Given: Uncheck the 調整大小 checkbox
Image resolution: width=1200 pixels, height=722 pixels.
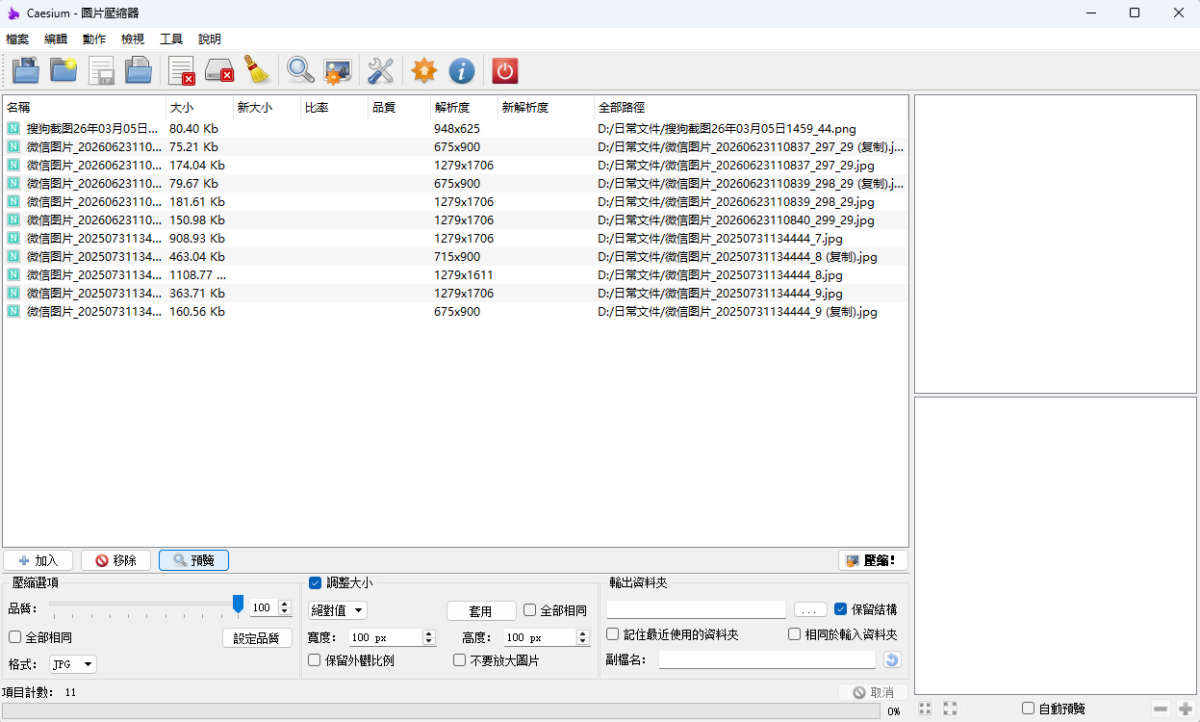Looking at the screenshot, I should tap(315, 582).
